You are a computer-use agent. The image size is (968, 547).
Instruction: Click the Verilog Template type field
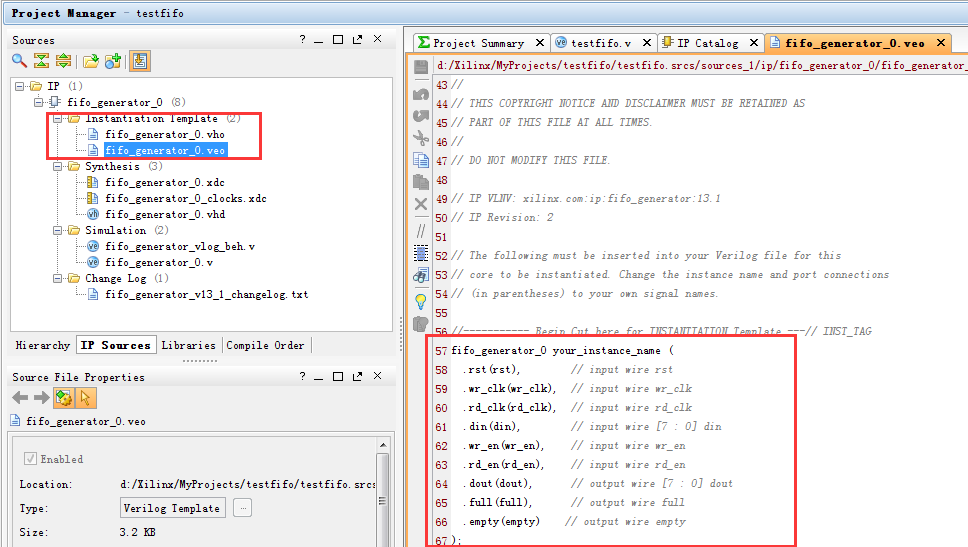coord(172,508)
